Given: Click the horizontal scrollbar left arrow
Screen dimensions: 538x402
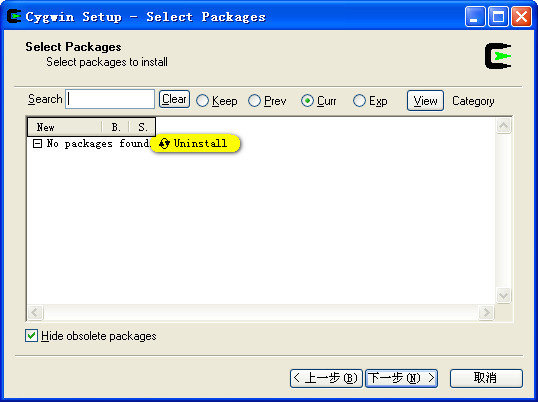Looking at the screenshot, I should tap(35, 312).
